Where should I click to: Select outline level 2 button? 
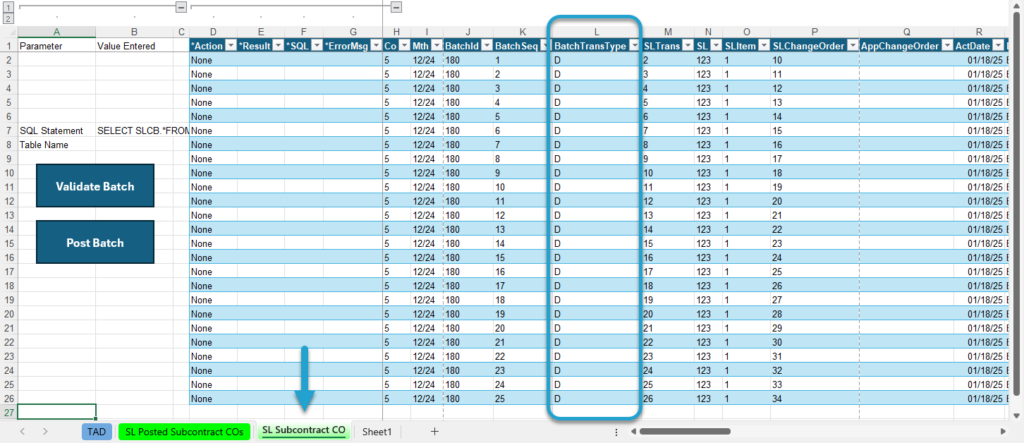(x=8, y=18)
